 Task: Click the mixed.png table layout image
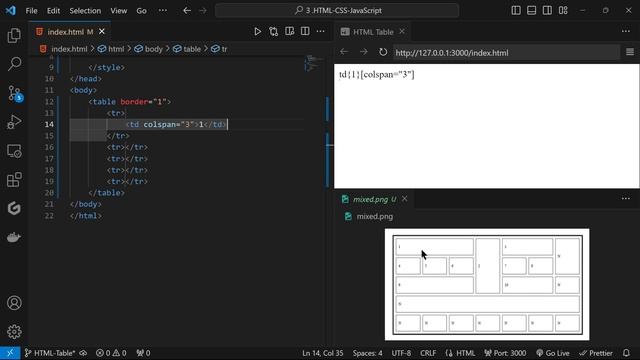pyautogui.click(x=487, y=284)
